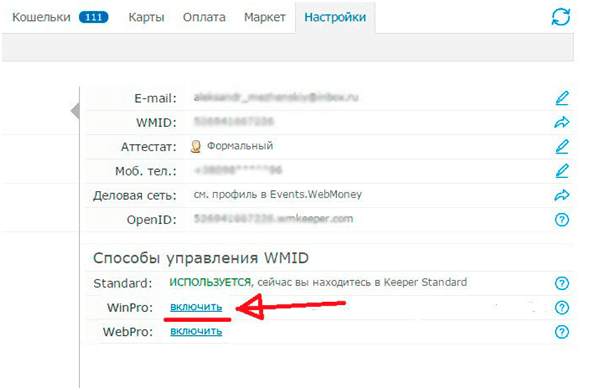Enable WinPro via включить link
Screen dimensions: 590x390
click(196, 307)
